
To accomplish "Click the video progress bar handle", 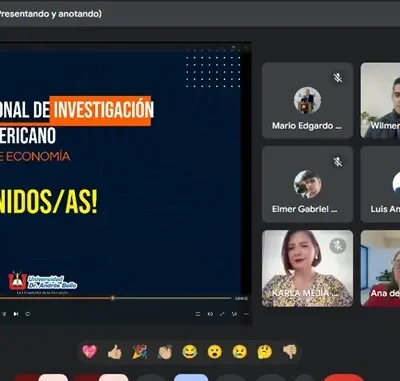I will coord(113,298).
